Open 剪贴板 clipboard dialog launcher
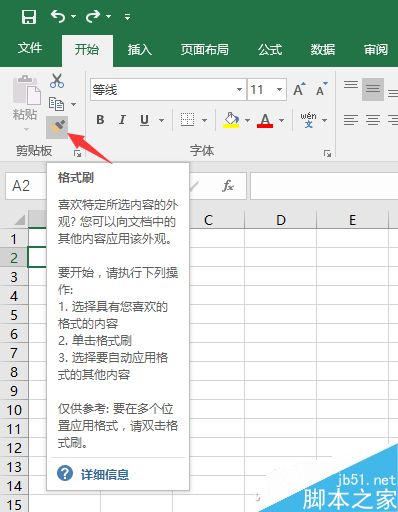 click(78, 153)
